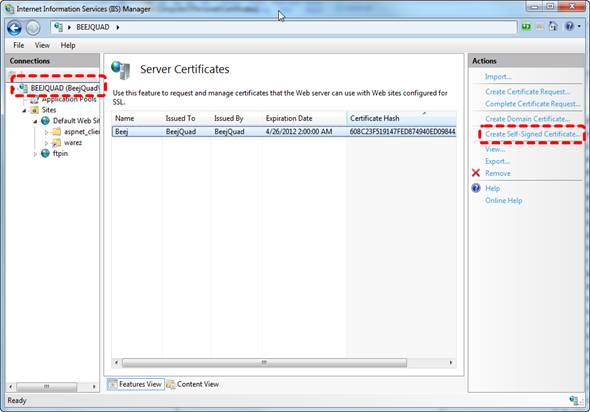590x412 pixels.
Task: Click View action link
Action: tap(495, 149)
